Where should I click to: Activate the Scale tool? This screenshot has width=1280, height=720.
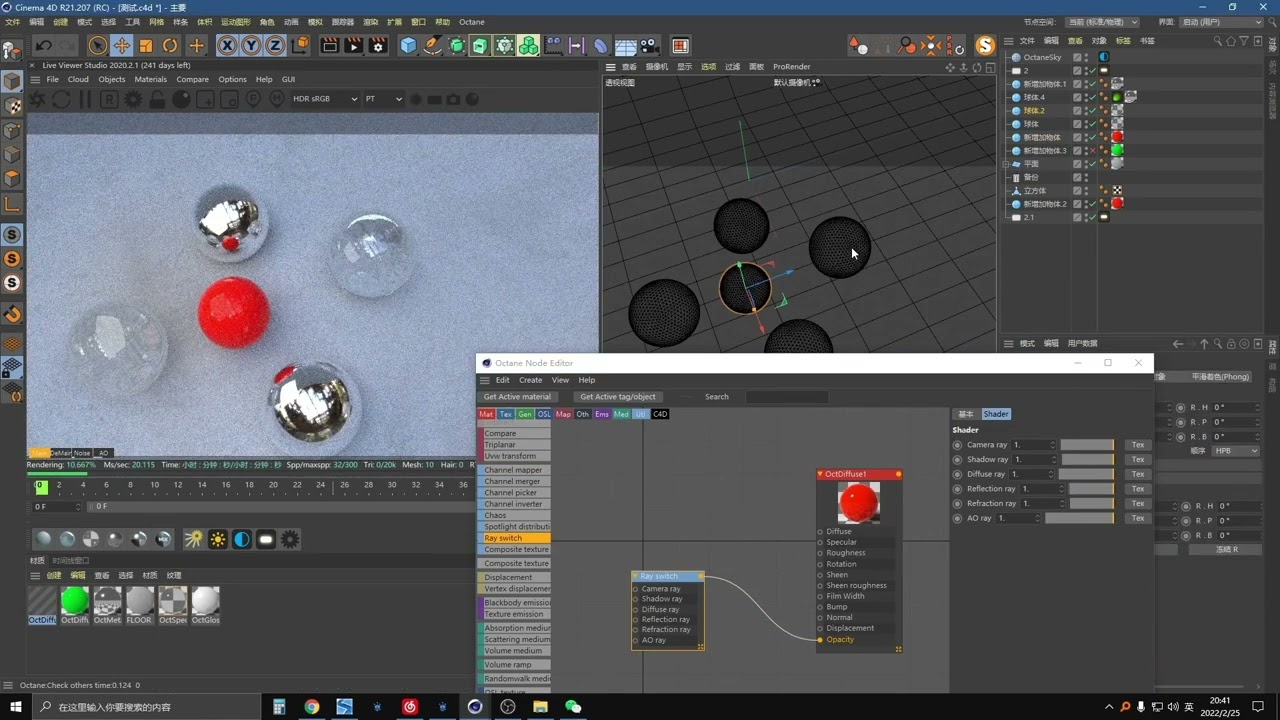pos(146,46)
